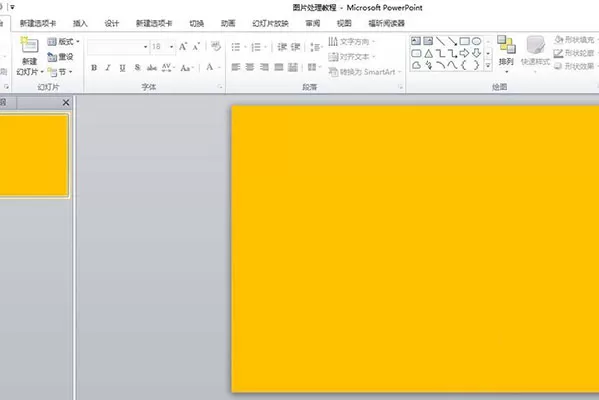Viewport: 599px width, 400px height.
Task: Open the Layout (版式) dropdown
Action: coord(63,41)
